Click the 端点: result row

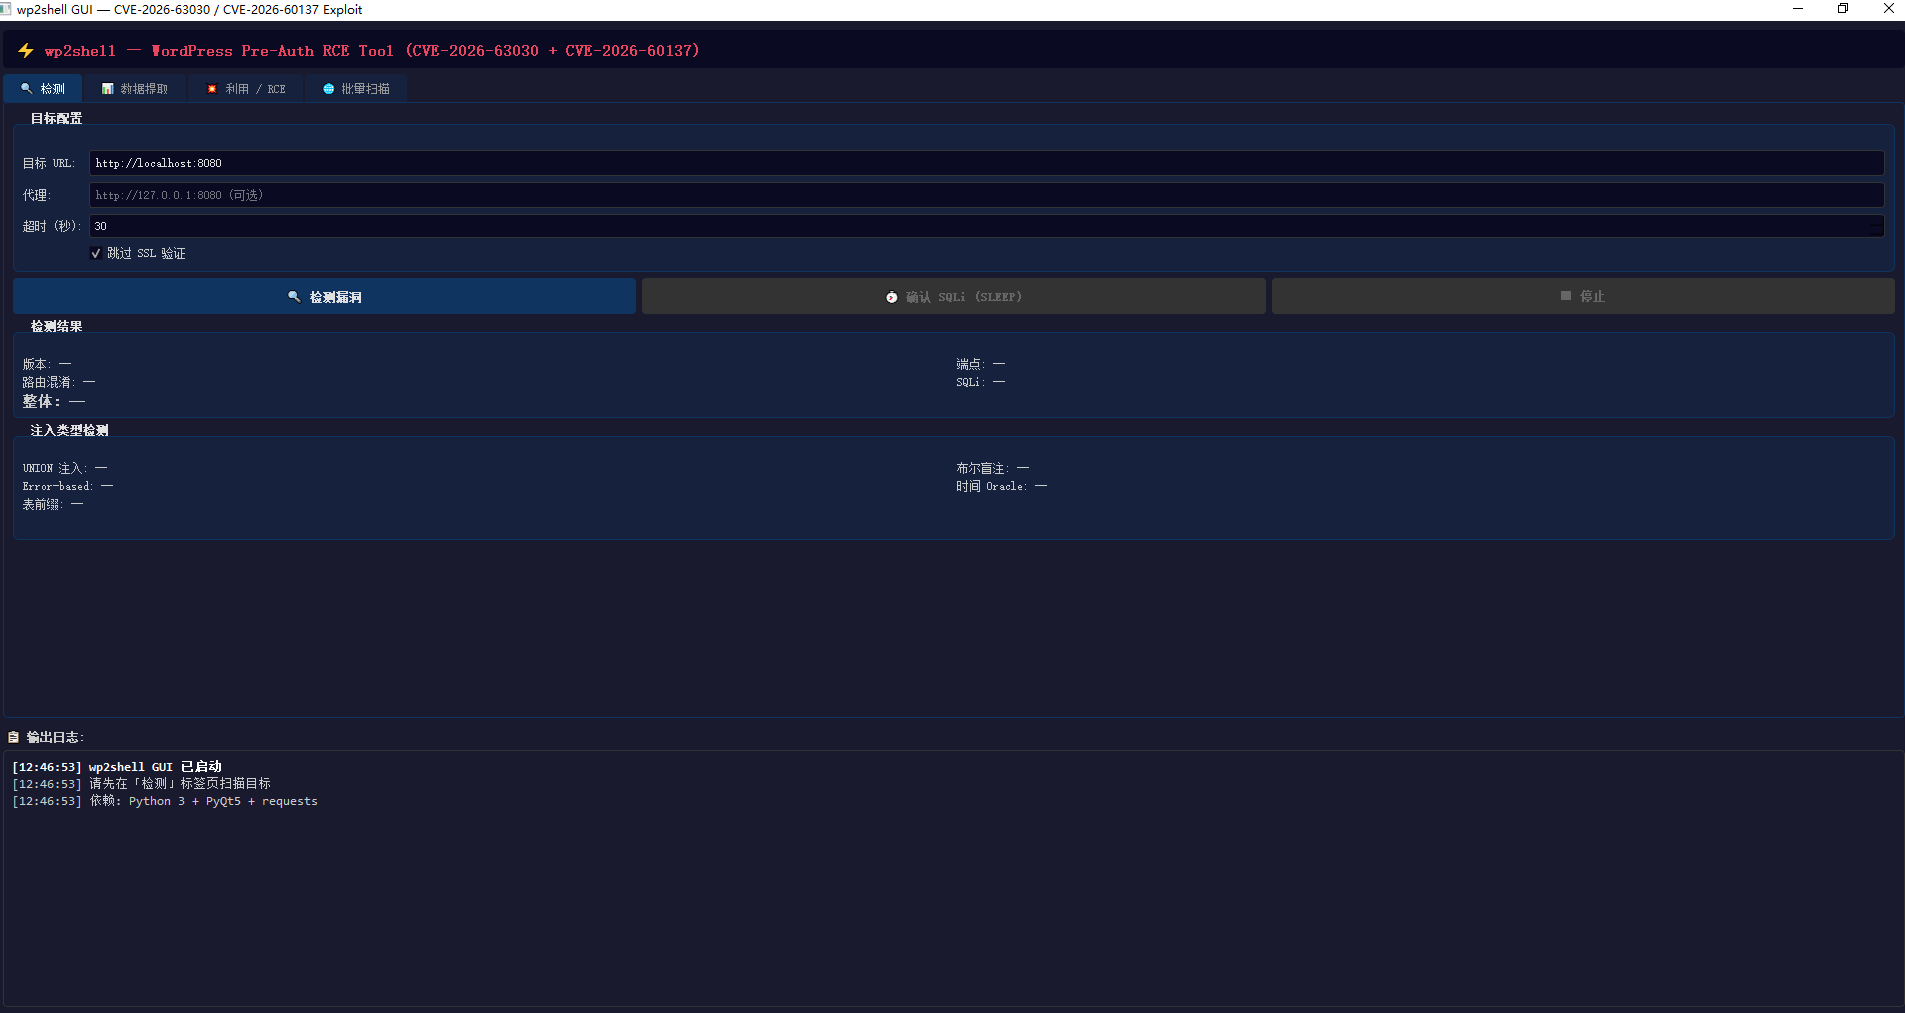pyautogui.click(x=980, y=364)
